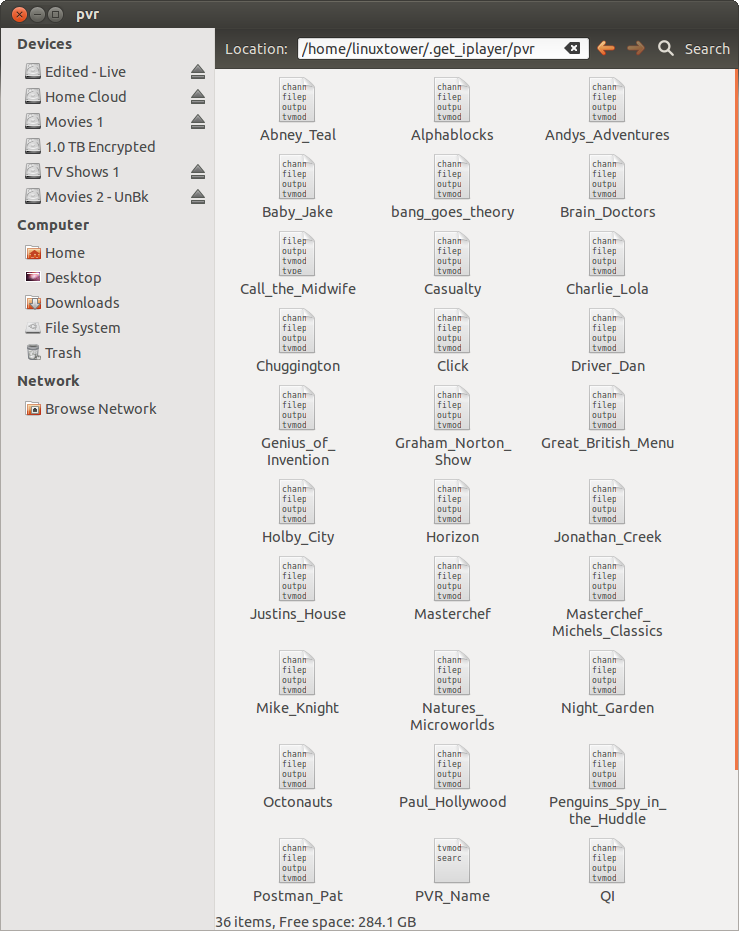Open TV Shows 1 device
Viewport: 739px width, 931px height.
82,172
